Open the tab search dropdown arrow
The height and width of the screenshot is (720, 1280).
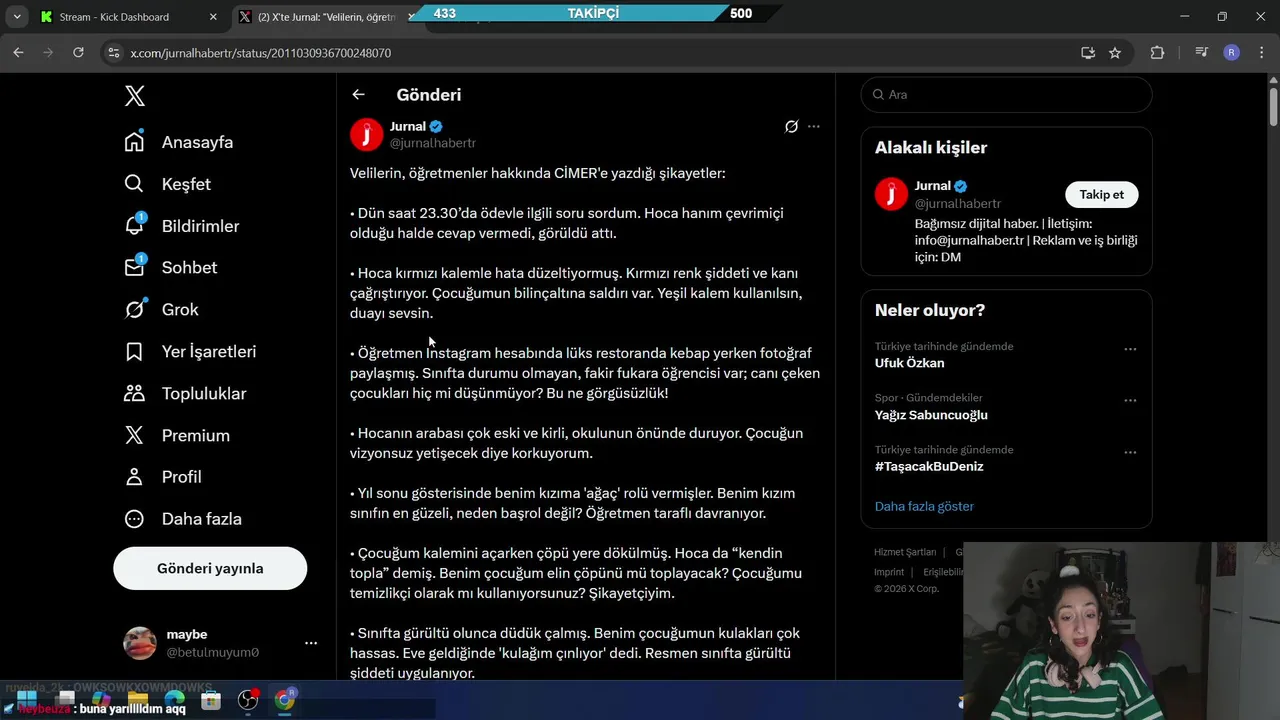pyautogui.click(x=17, y=17)
